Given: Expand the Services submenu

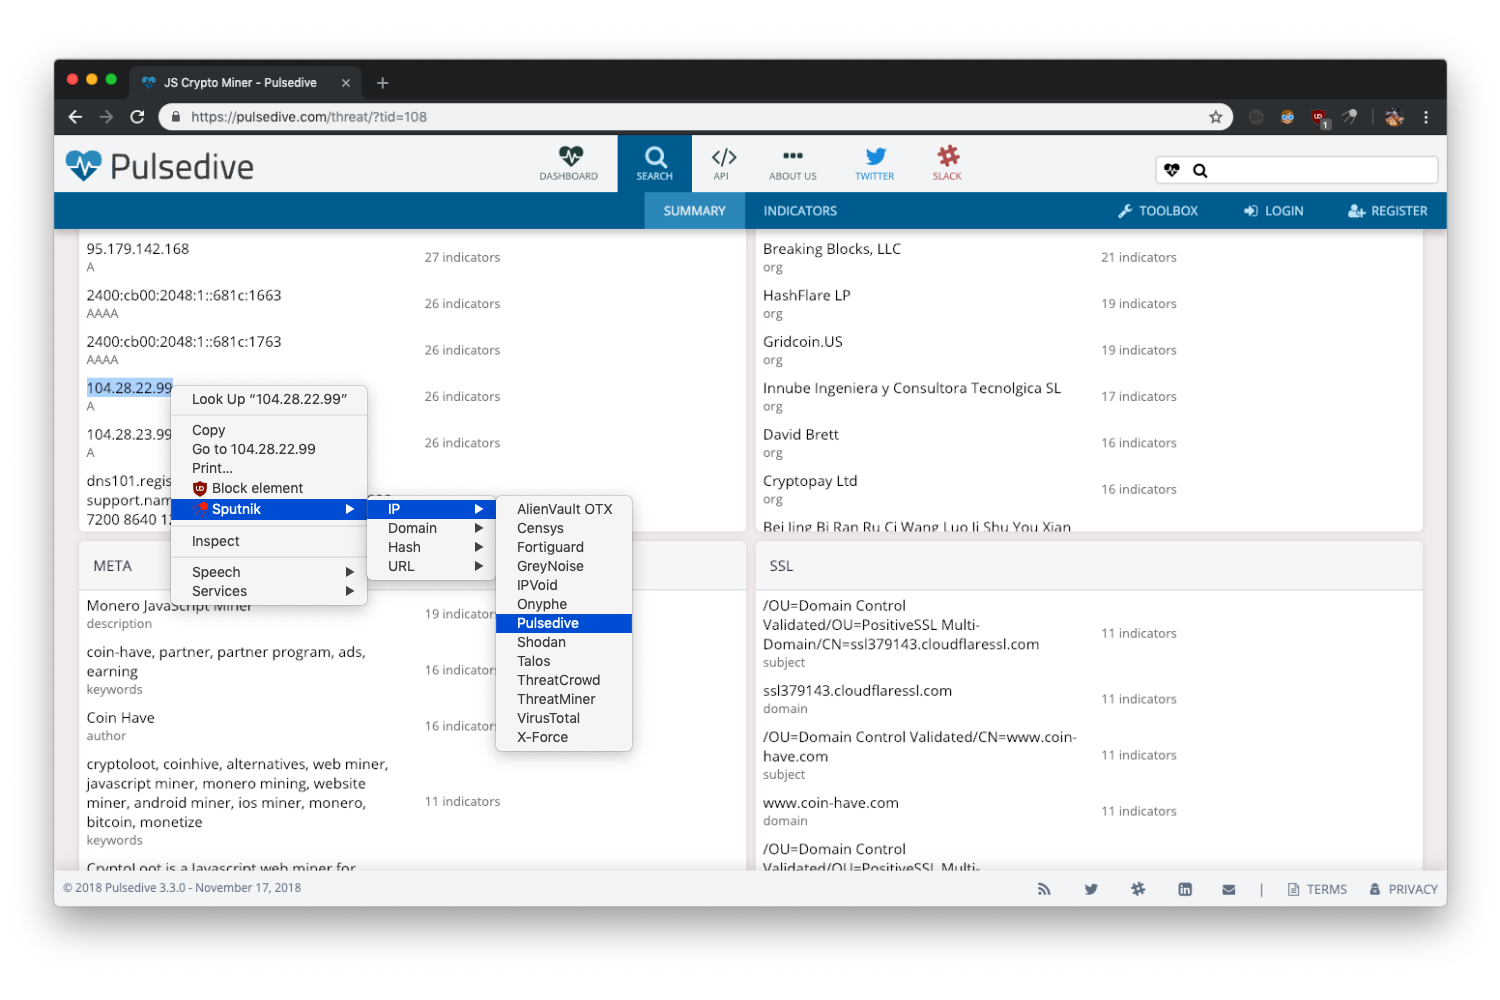Looking at the screenshot, I should point(269,591).
